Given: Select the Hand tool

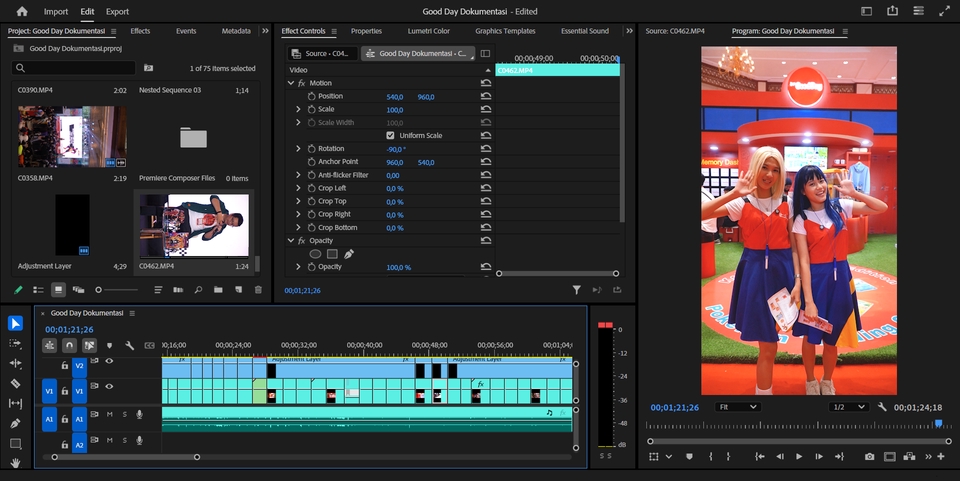Looking at the screenshot, I should [x=15, y=463].
